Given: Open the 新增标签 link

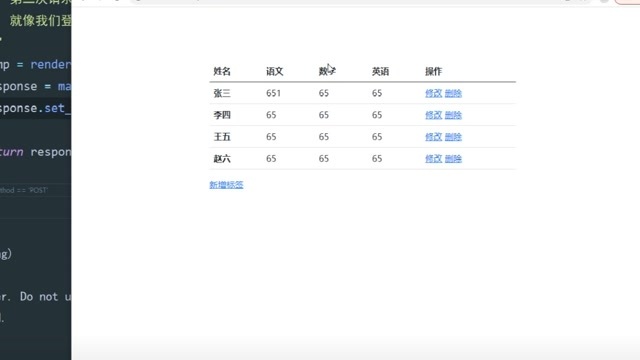Looking at the screenshot, I should point(226,185).
